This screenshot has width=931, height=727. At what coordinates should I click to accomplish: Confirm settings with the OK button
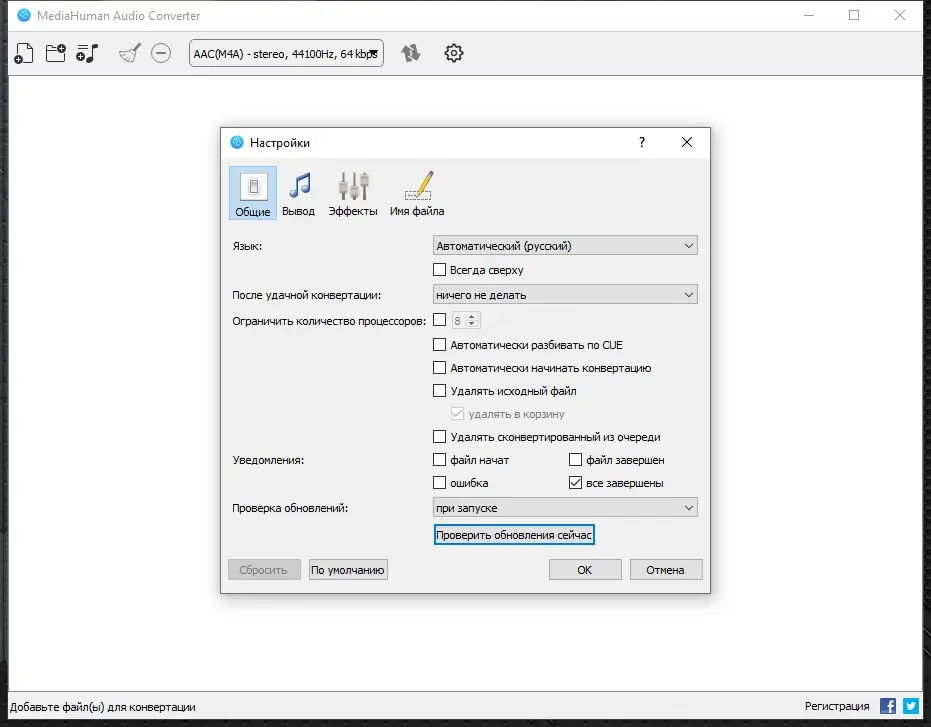click(x=585, y=570)
